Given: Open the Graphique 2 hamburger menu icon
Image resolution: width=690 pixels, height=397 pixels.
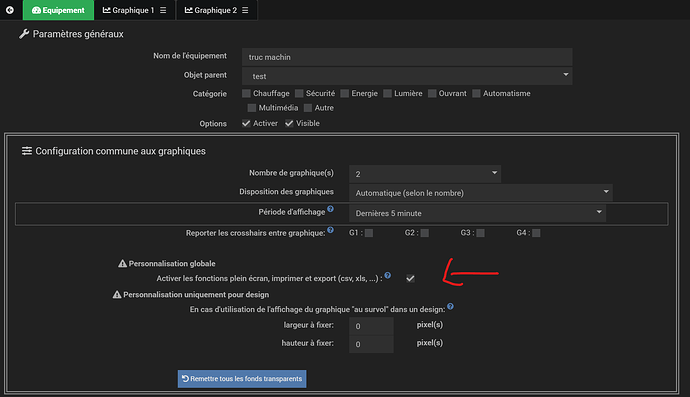Looking at the screenshot, I should [x=245, y=10].
